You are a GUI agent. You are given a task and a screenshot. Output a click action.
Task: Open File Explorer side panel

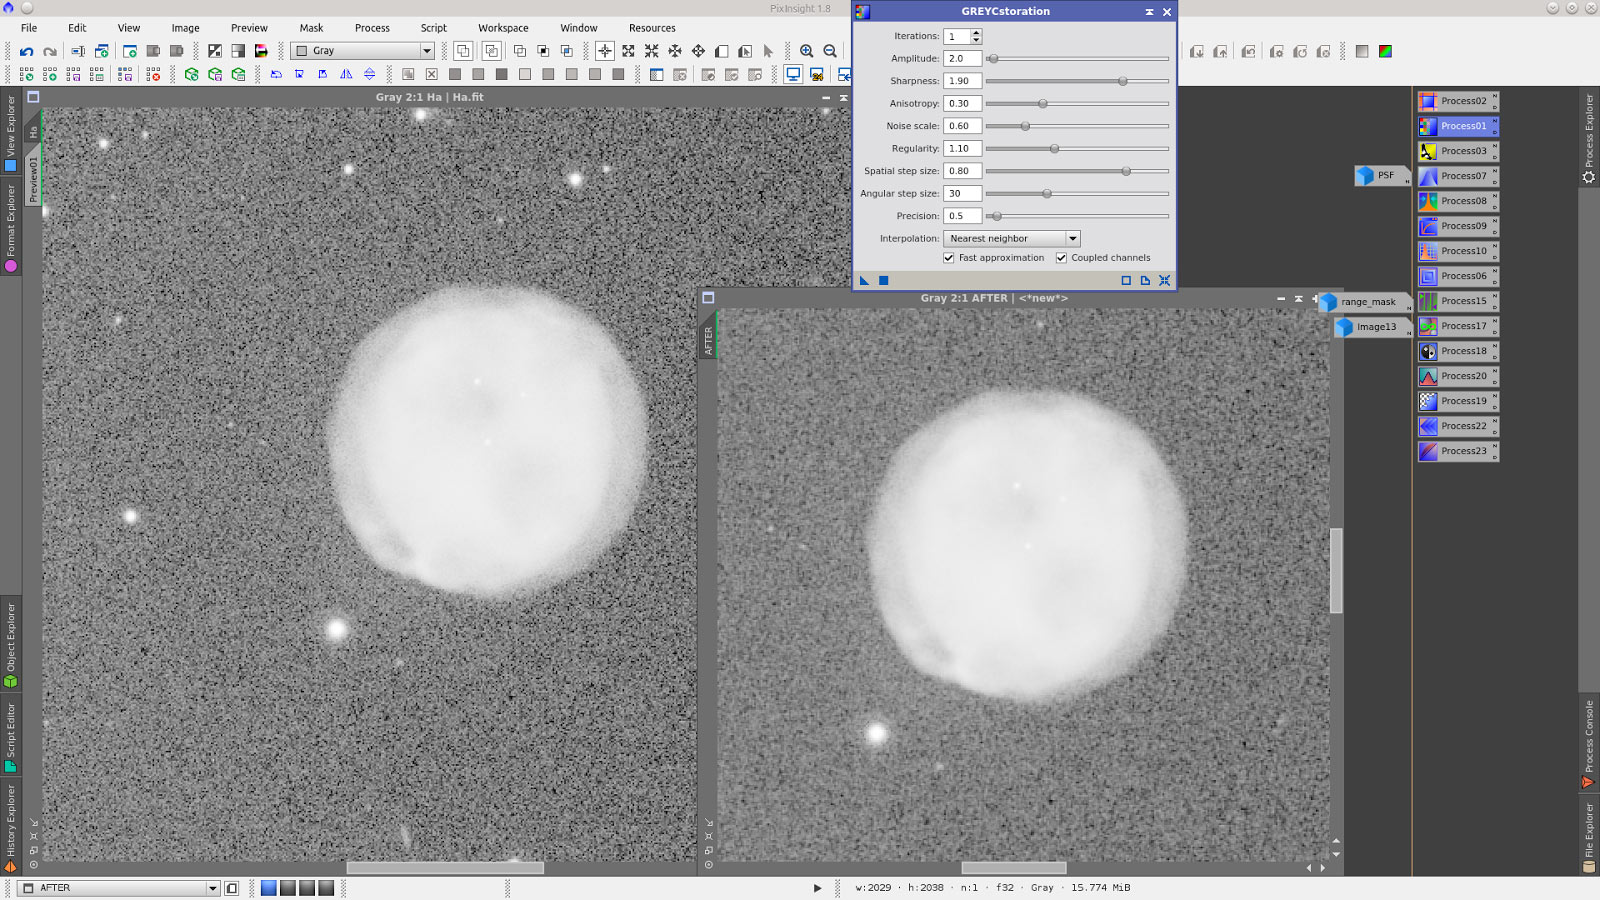[1589, 838]
